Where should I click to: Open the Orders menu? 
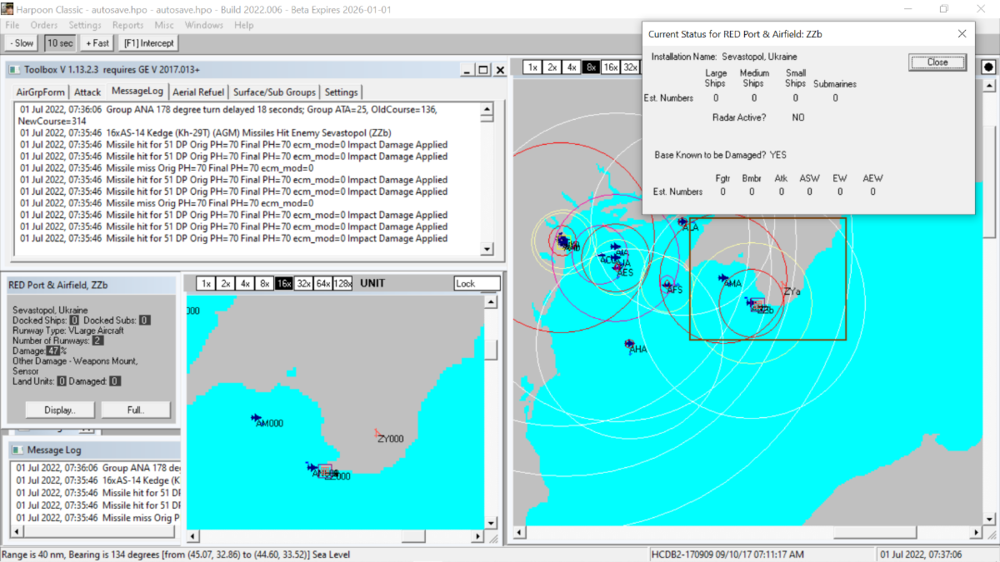pos(43,25)
